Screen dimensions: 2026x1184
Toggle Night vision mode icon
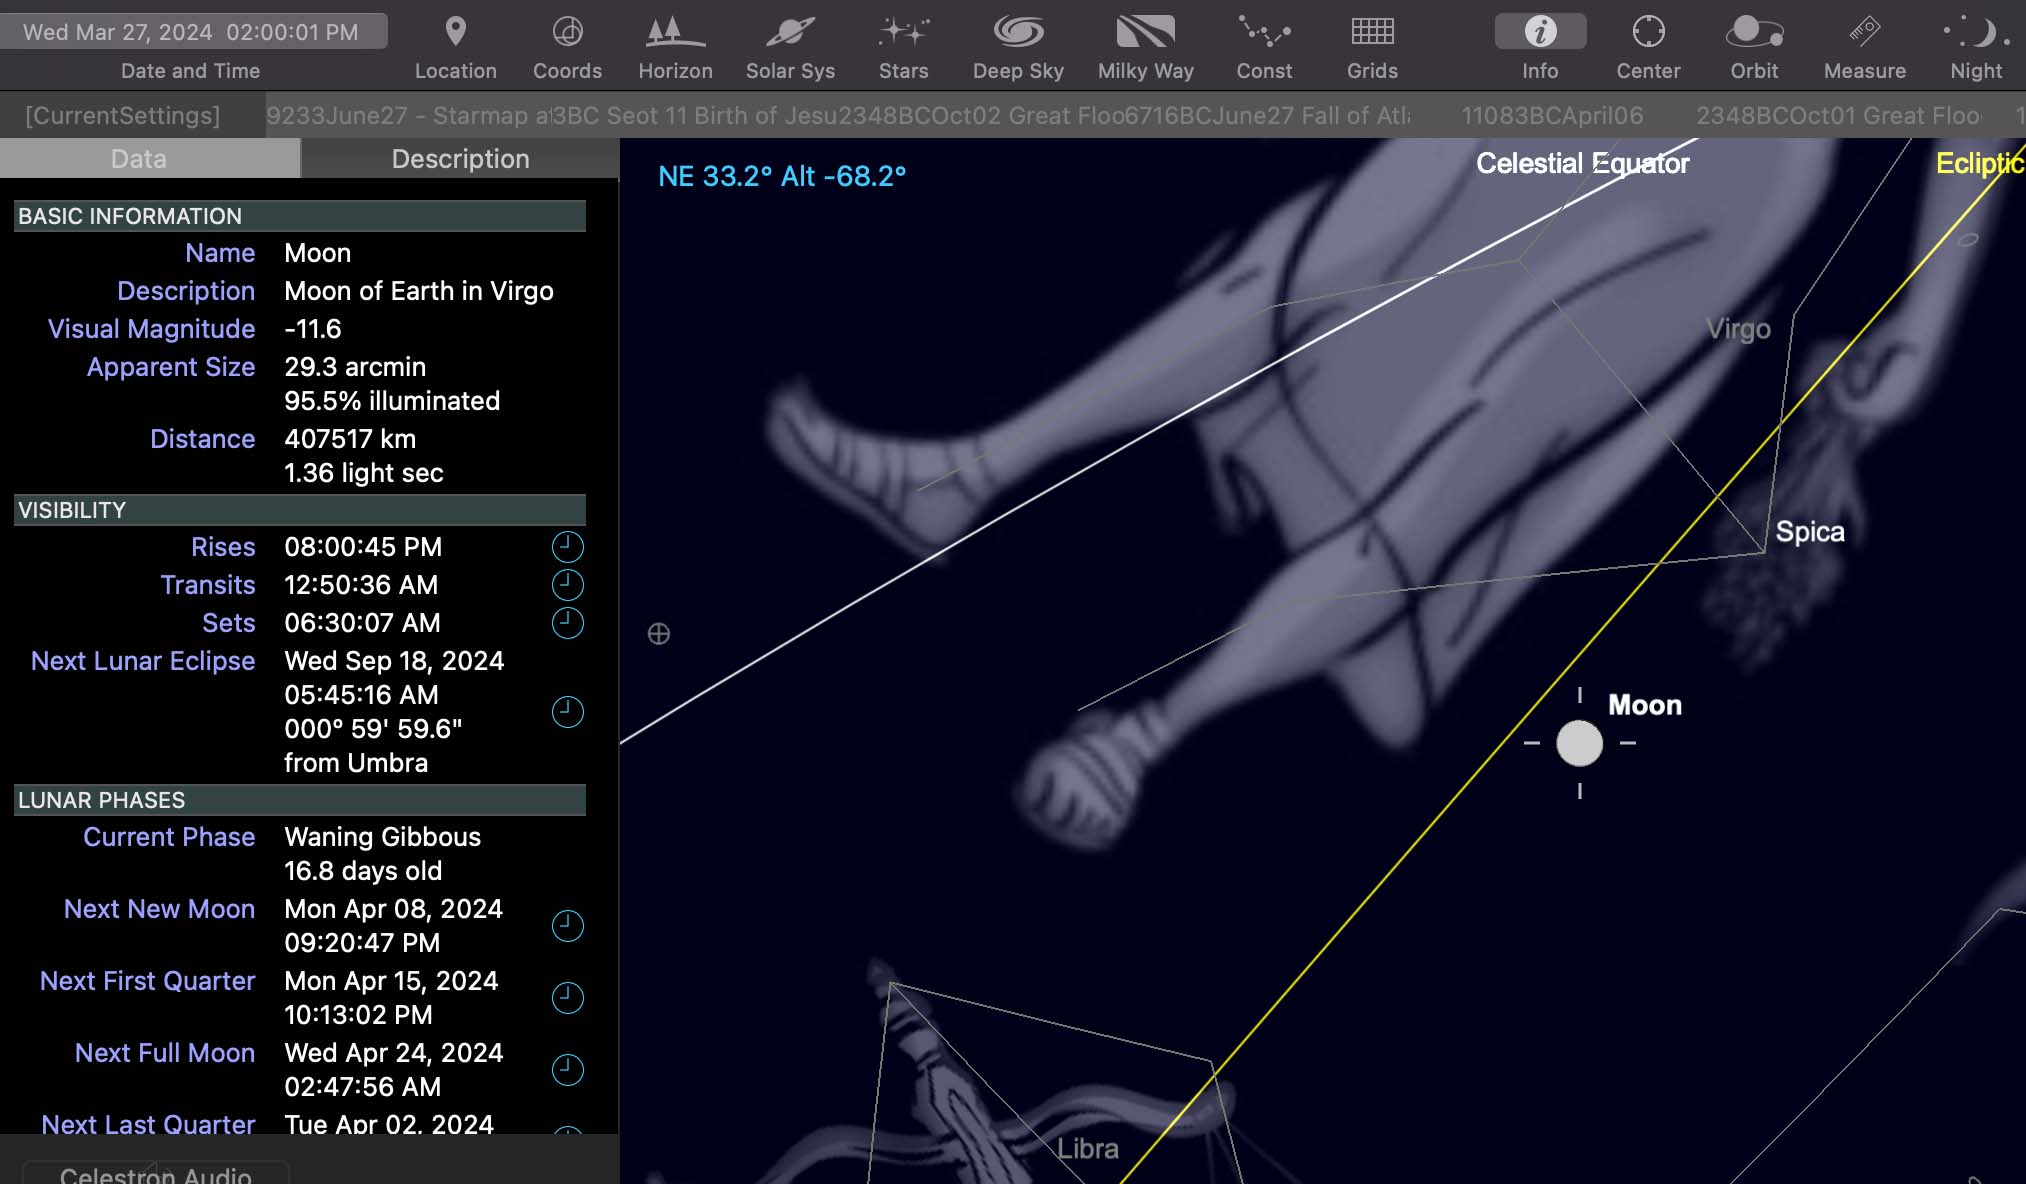[x=1976, y=32]
